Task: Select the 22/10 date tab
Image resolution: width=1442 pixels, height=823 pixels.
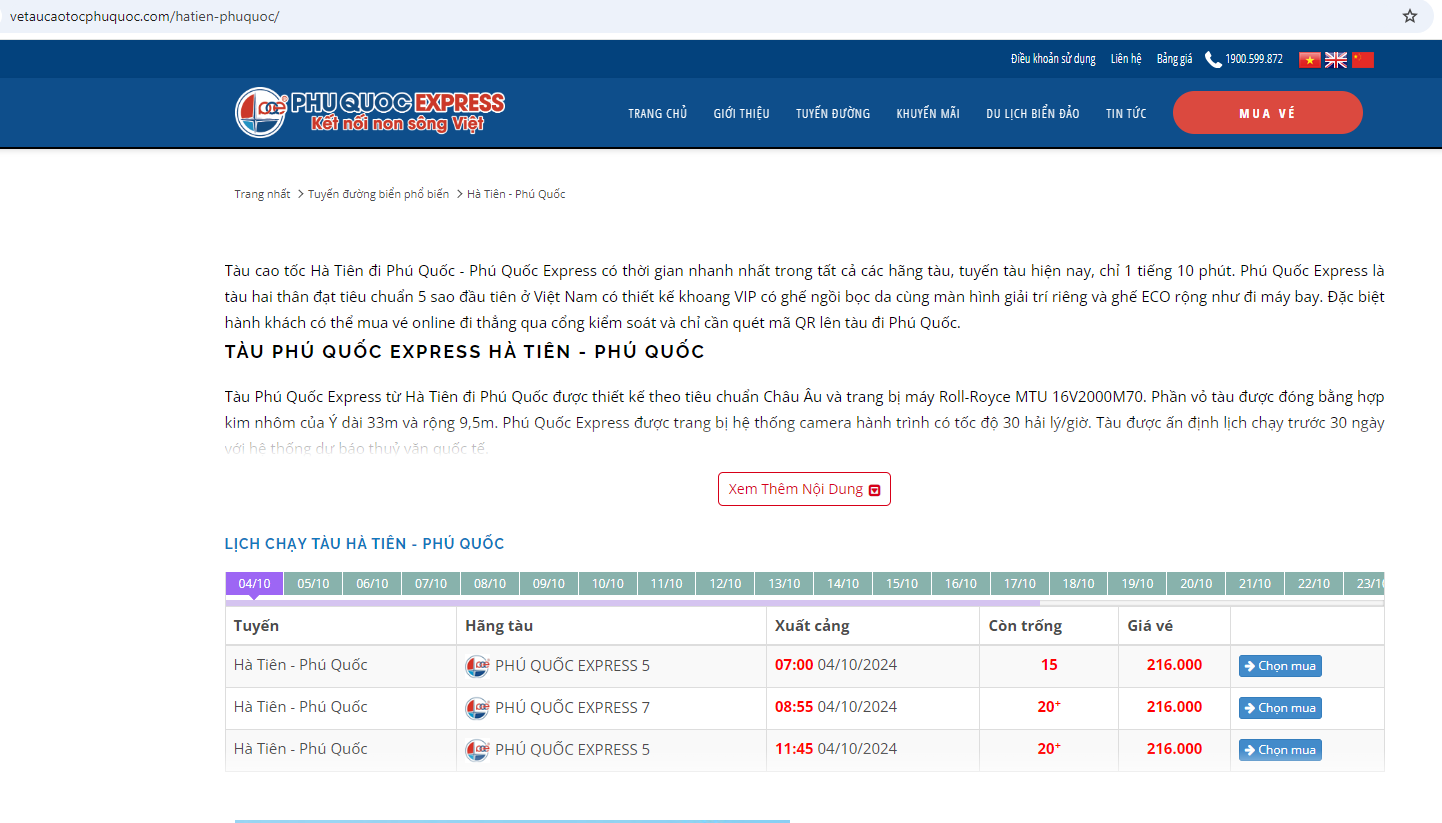Action: point(1316,584)
